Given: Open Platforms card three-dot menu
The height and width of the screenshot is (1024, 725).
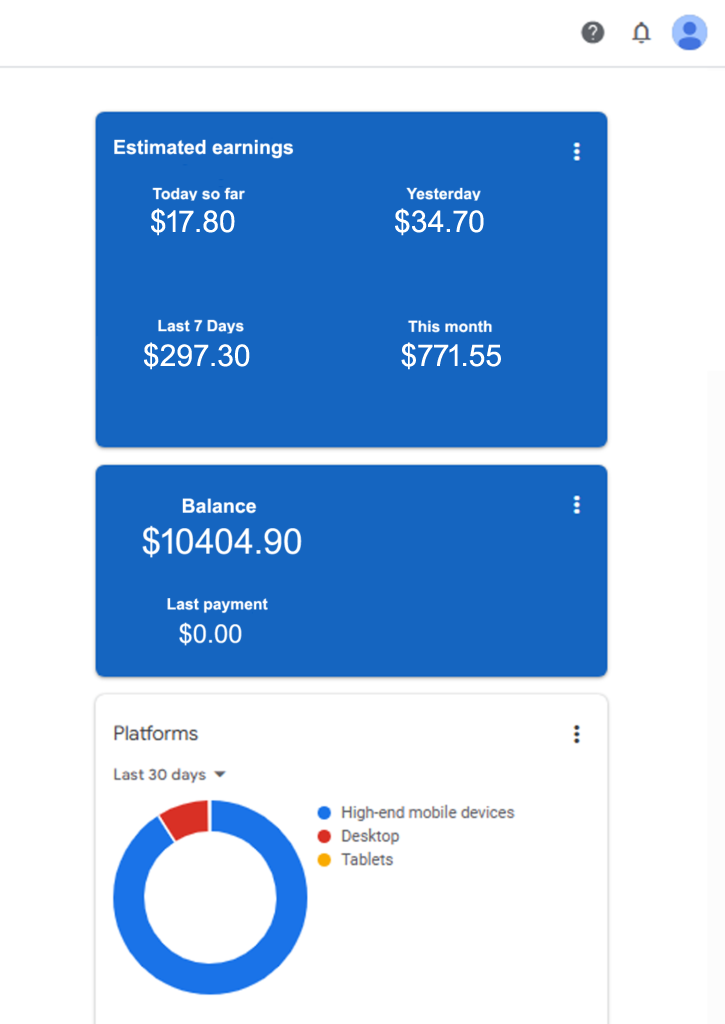Looking at the screenshot, I should pos(576,735).
